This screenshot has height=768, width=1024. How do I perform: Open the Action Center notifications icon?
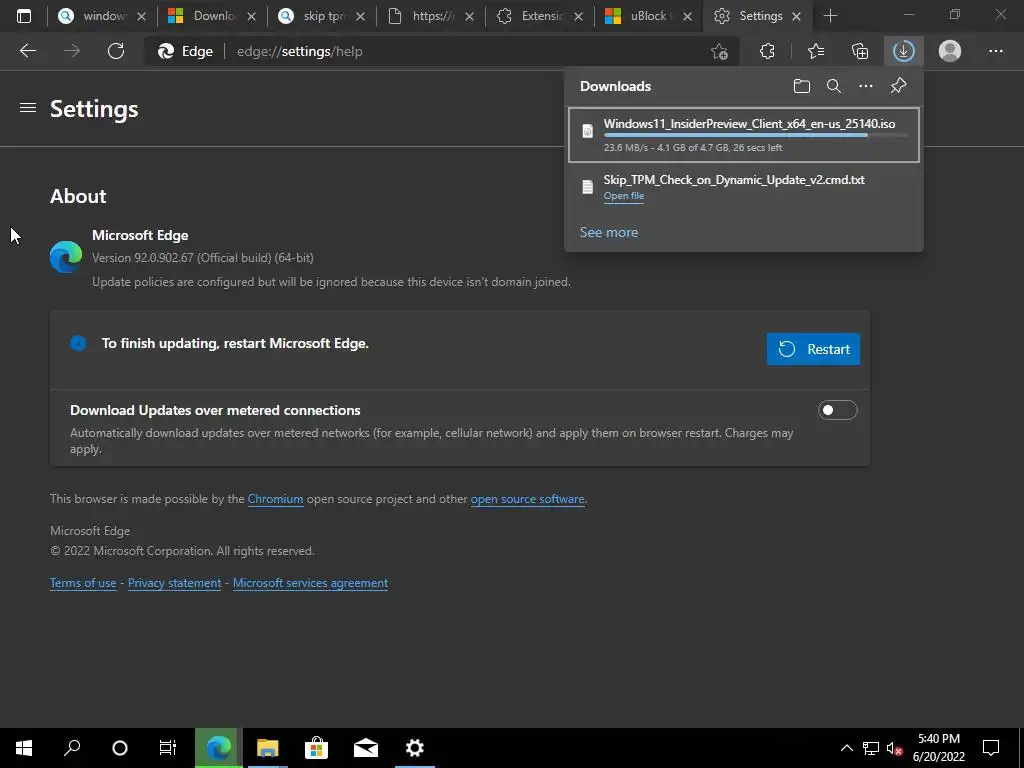[x=991, y=748]
